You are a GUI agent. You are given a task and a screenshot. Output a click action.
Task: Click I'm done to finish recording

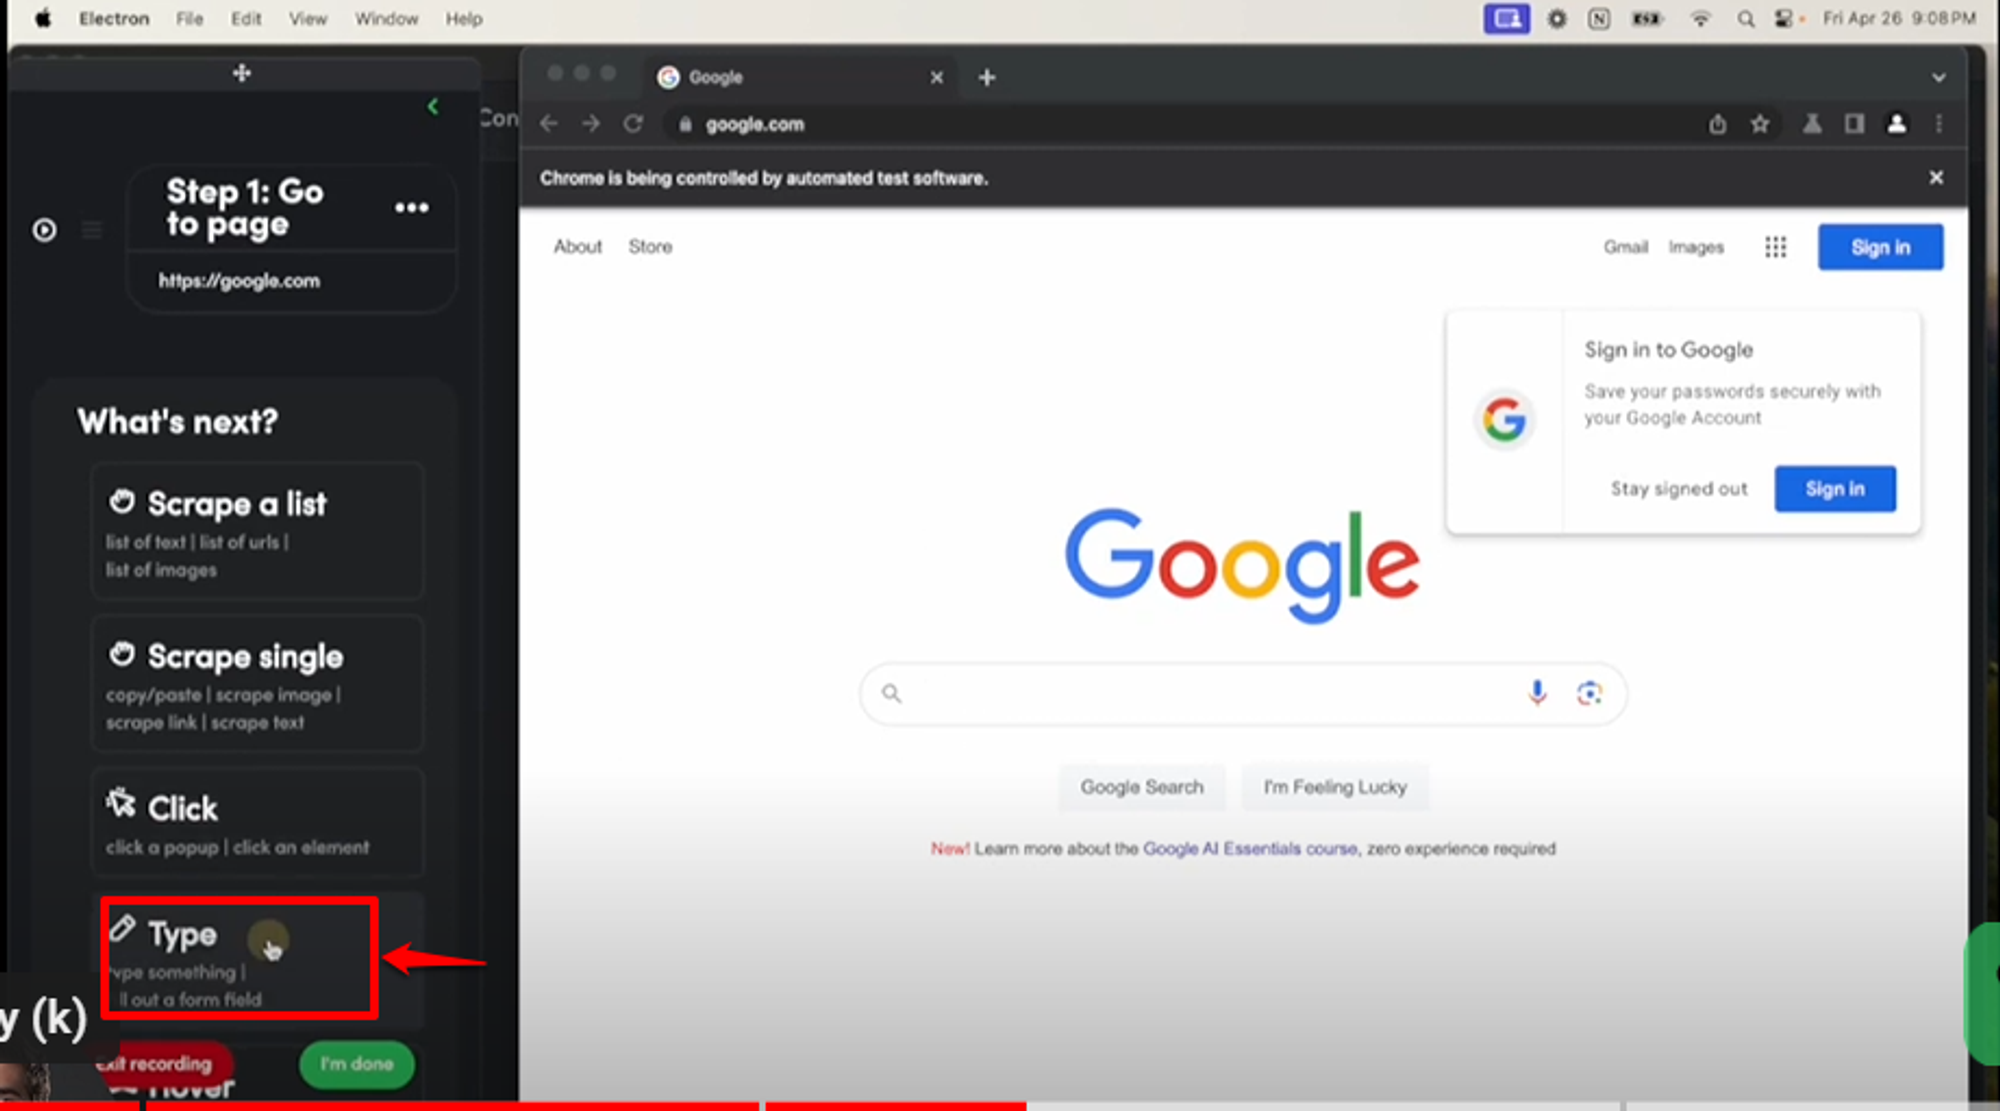click(356, 1063)
